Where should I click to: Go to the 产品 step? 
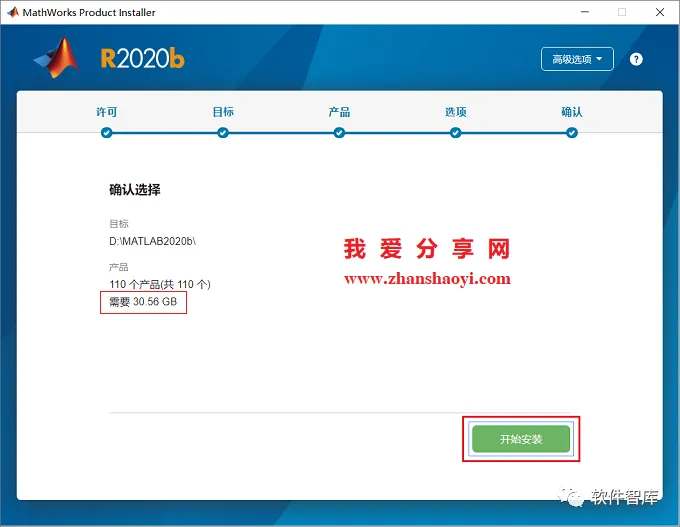click(339, 112)
